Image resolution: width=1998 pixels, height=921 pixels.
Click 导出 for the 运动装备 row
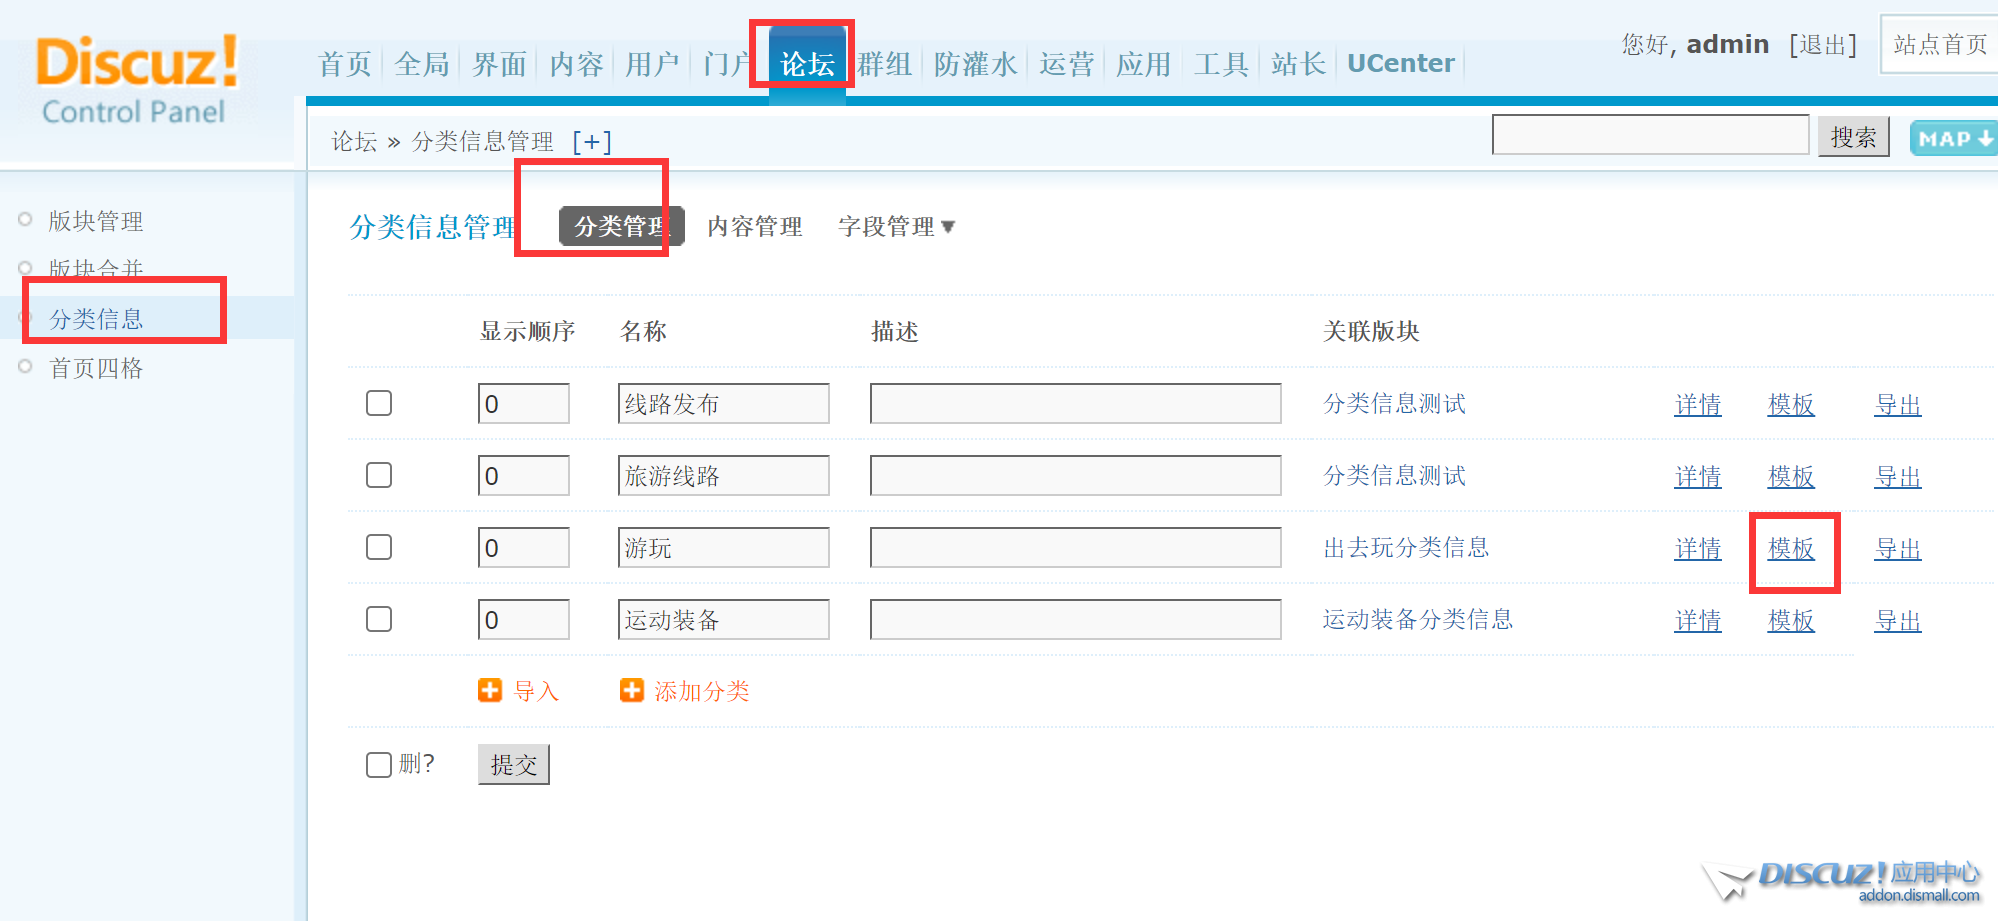coord(1898,621)
